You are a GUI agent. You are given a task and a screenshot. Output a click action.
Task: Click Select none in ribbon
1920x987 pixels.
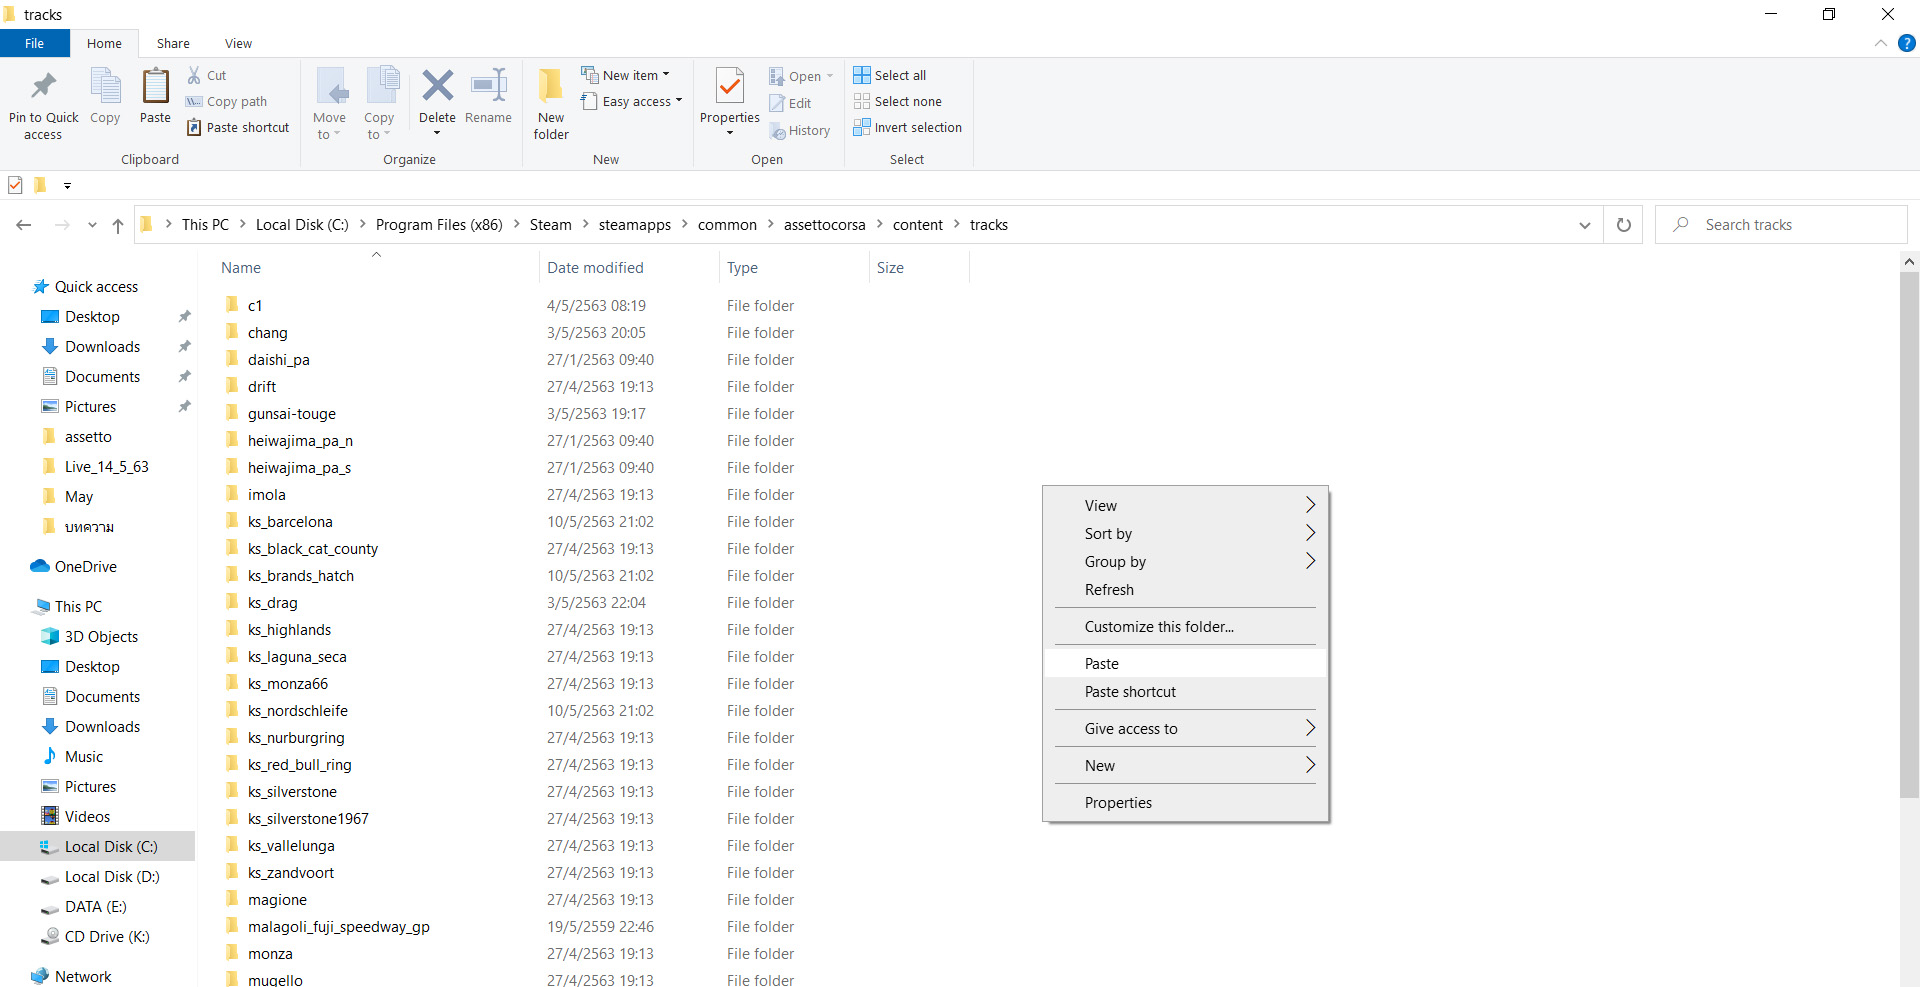point(898,101)
